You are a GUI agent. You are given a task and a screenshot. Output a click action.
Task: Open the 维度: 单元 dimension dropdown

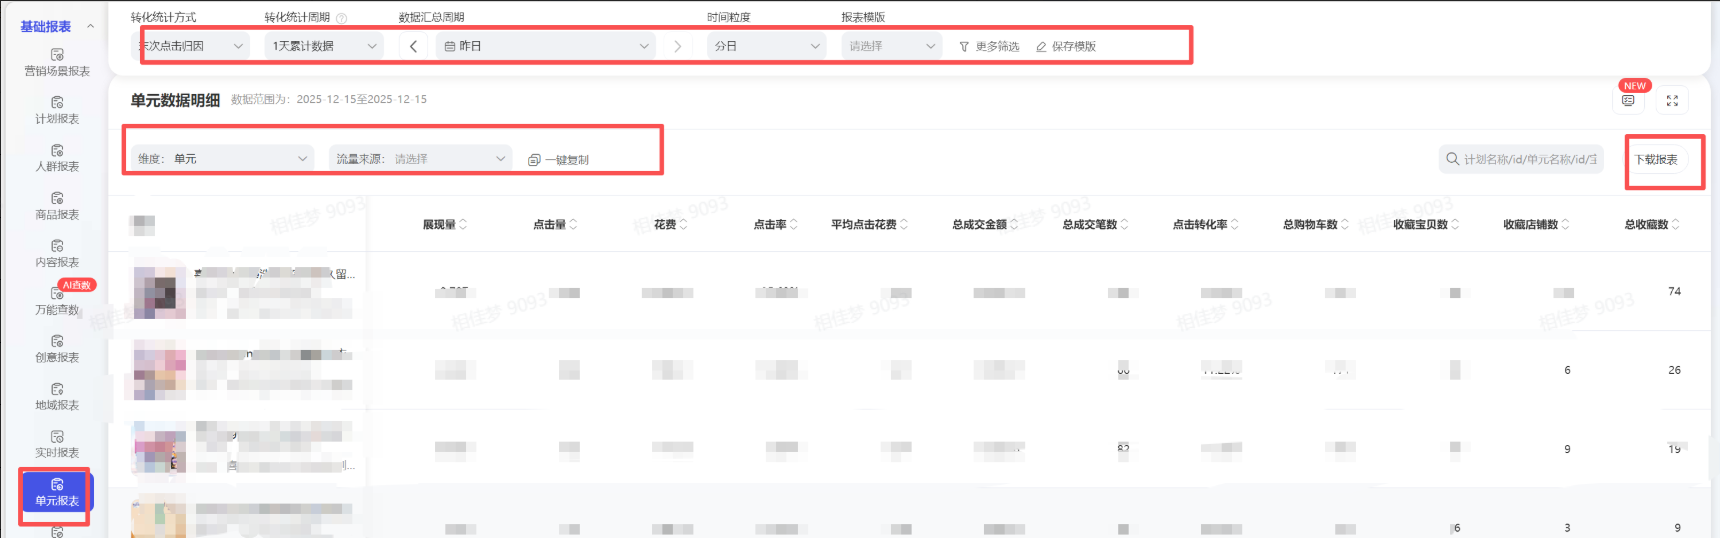point(222,159)
